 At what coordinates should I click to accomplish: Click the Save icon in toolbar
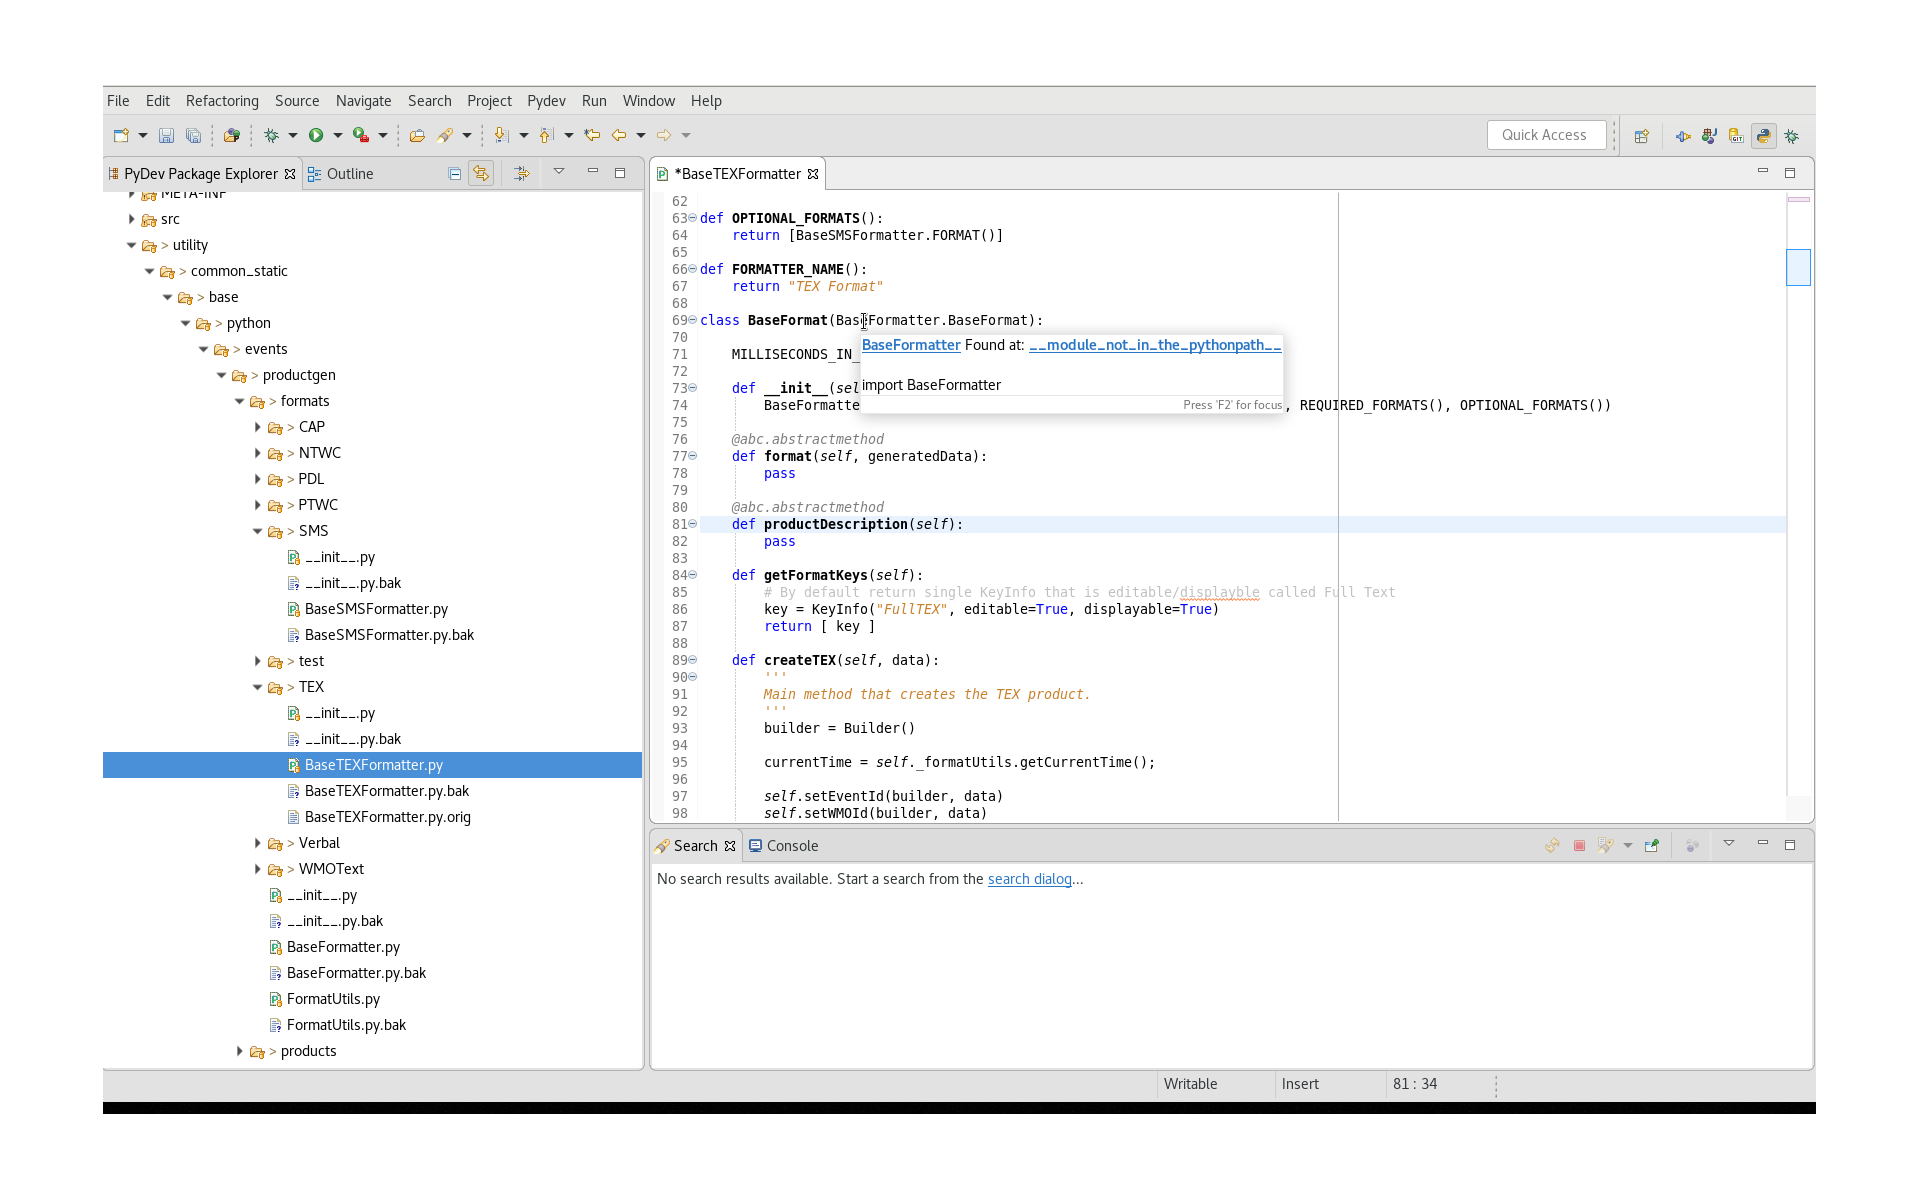167,135
